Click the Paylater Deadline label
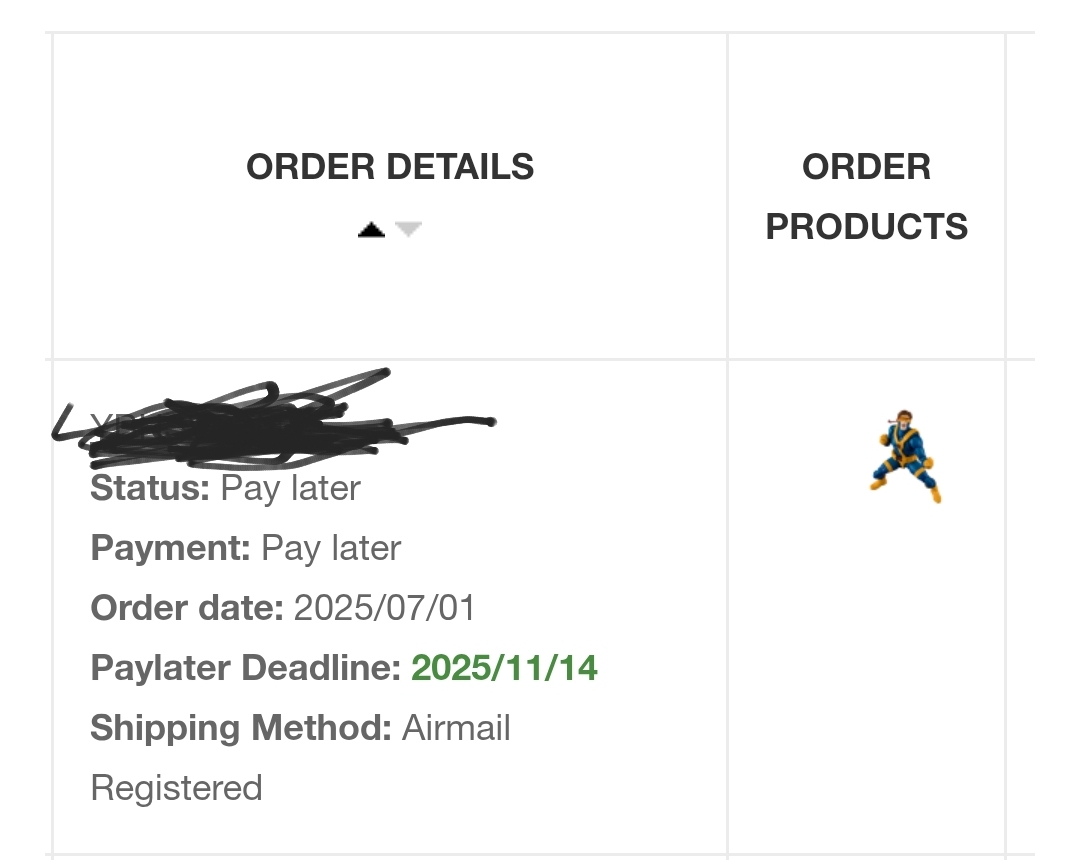This screenshot has height=860, width=1080. (x=246, y=668)
